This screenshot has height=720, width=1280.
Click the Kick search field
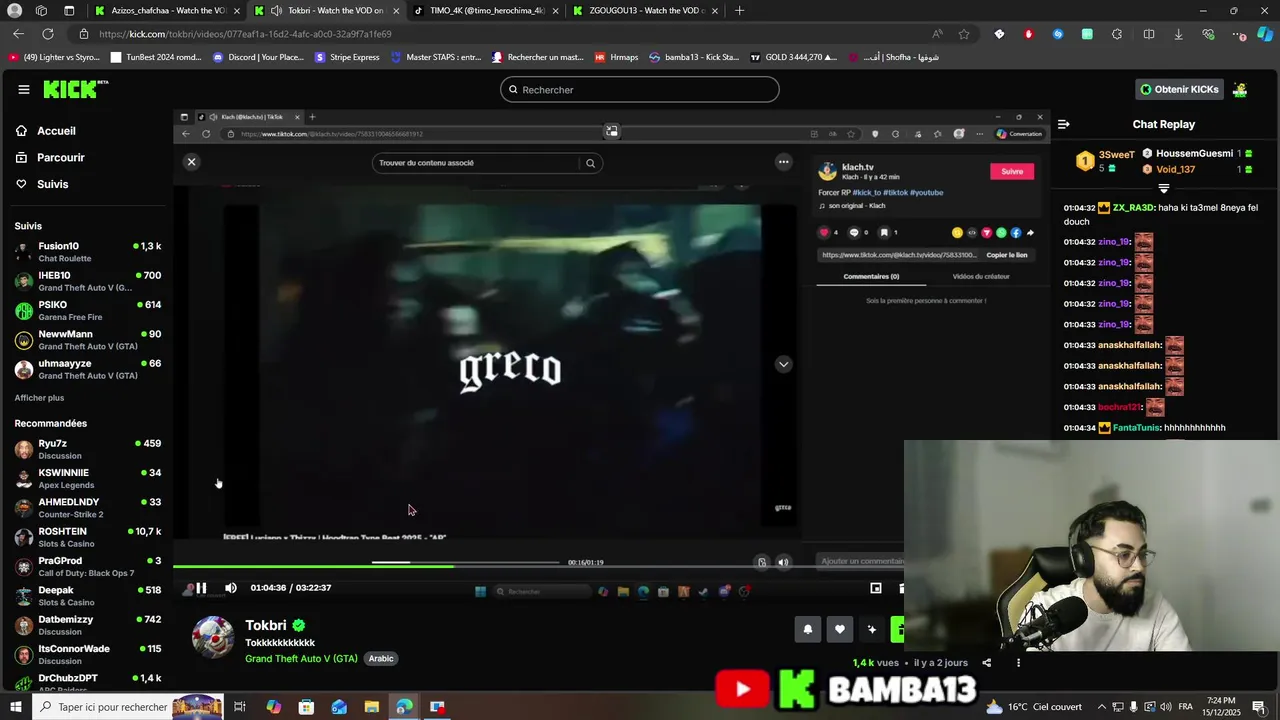coord(640,89)
